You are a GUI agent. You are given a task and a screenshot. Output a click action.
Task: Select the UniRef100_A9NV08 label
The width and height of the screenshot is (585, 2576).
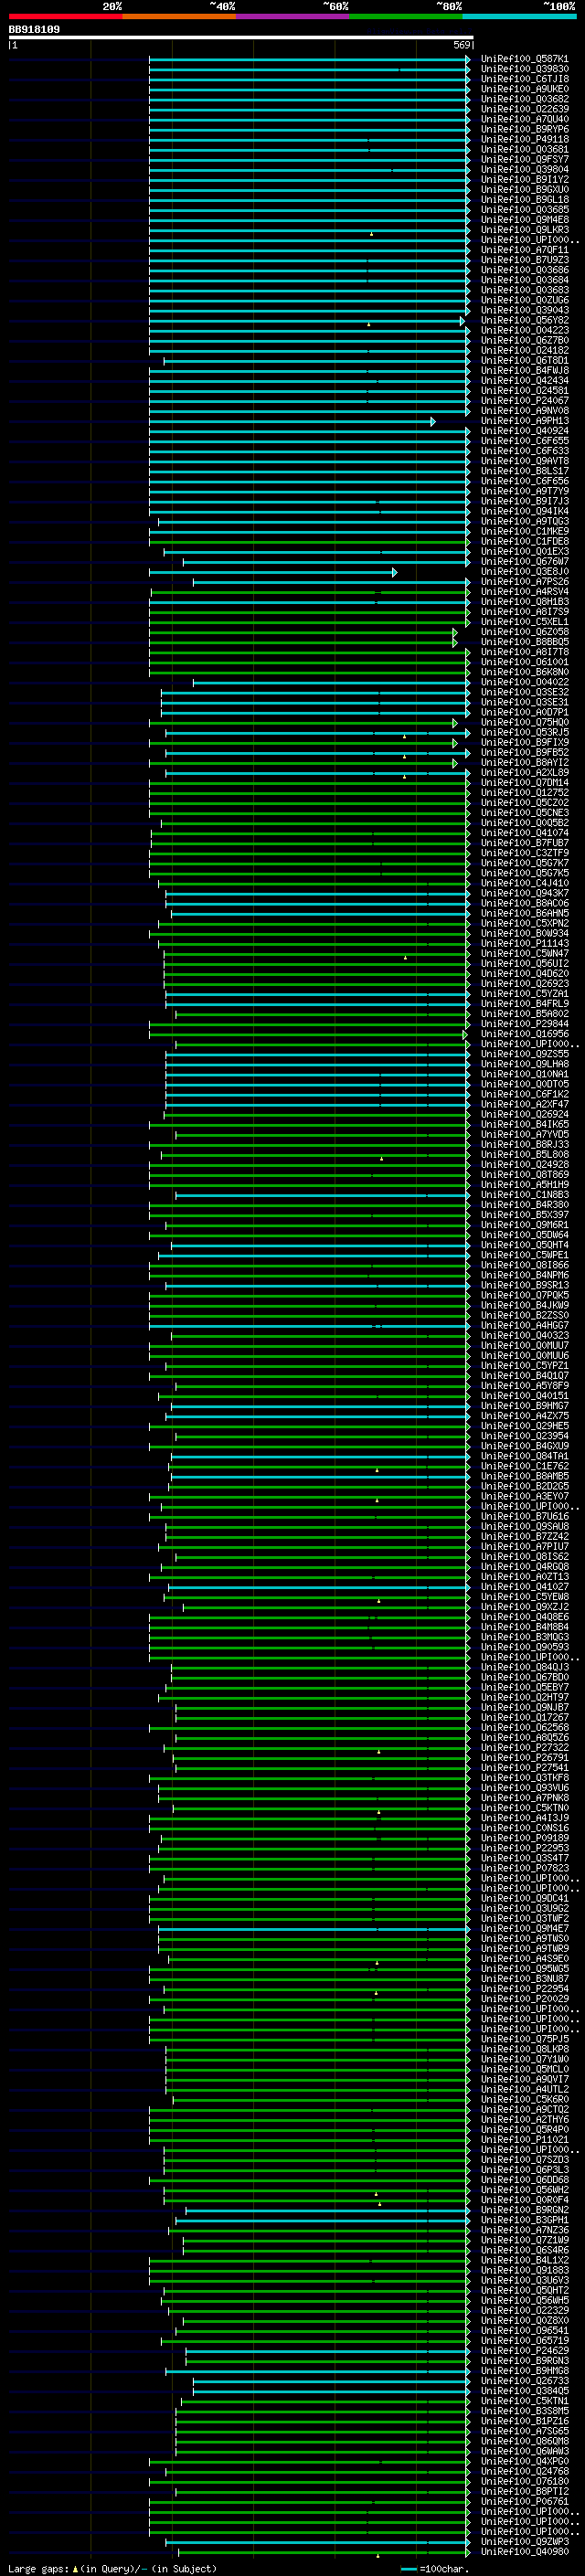(x=525, y=411)
